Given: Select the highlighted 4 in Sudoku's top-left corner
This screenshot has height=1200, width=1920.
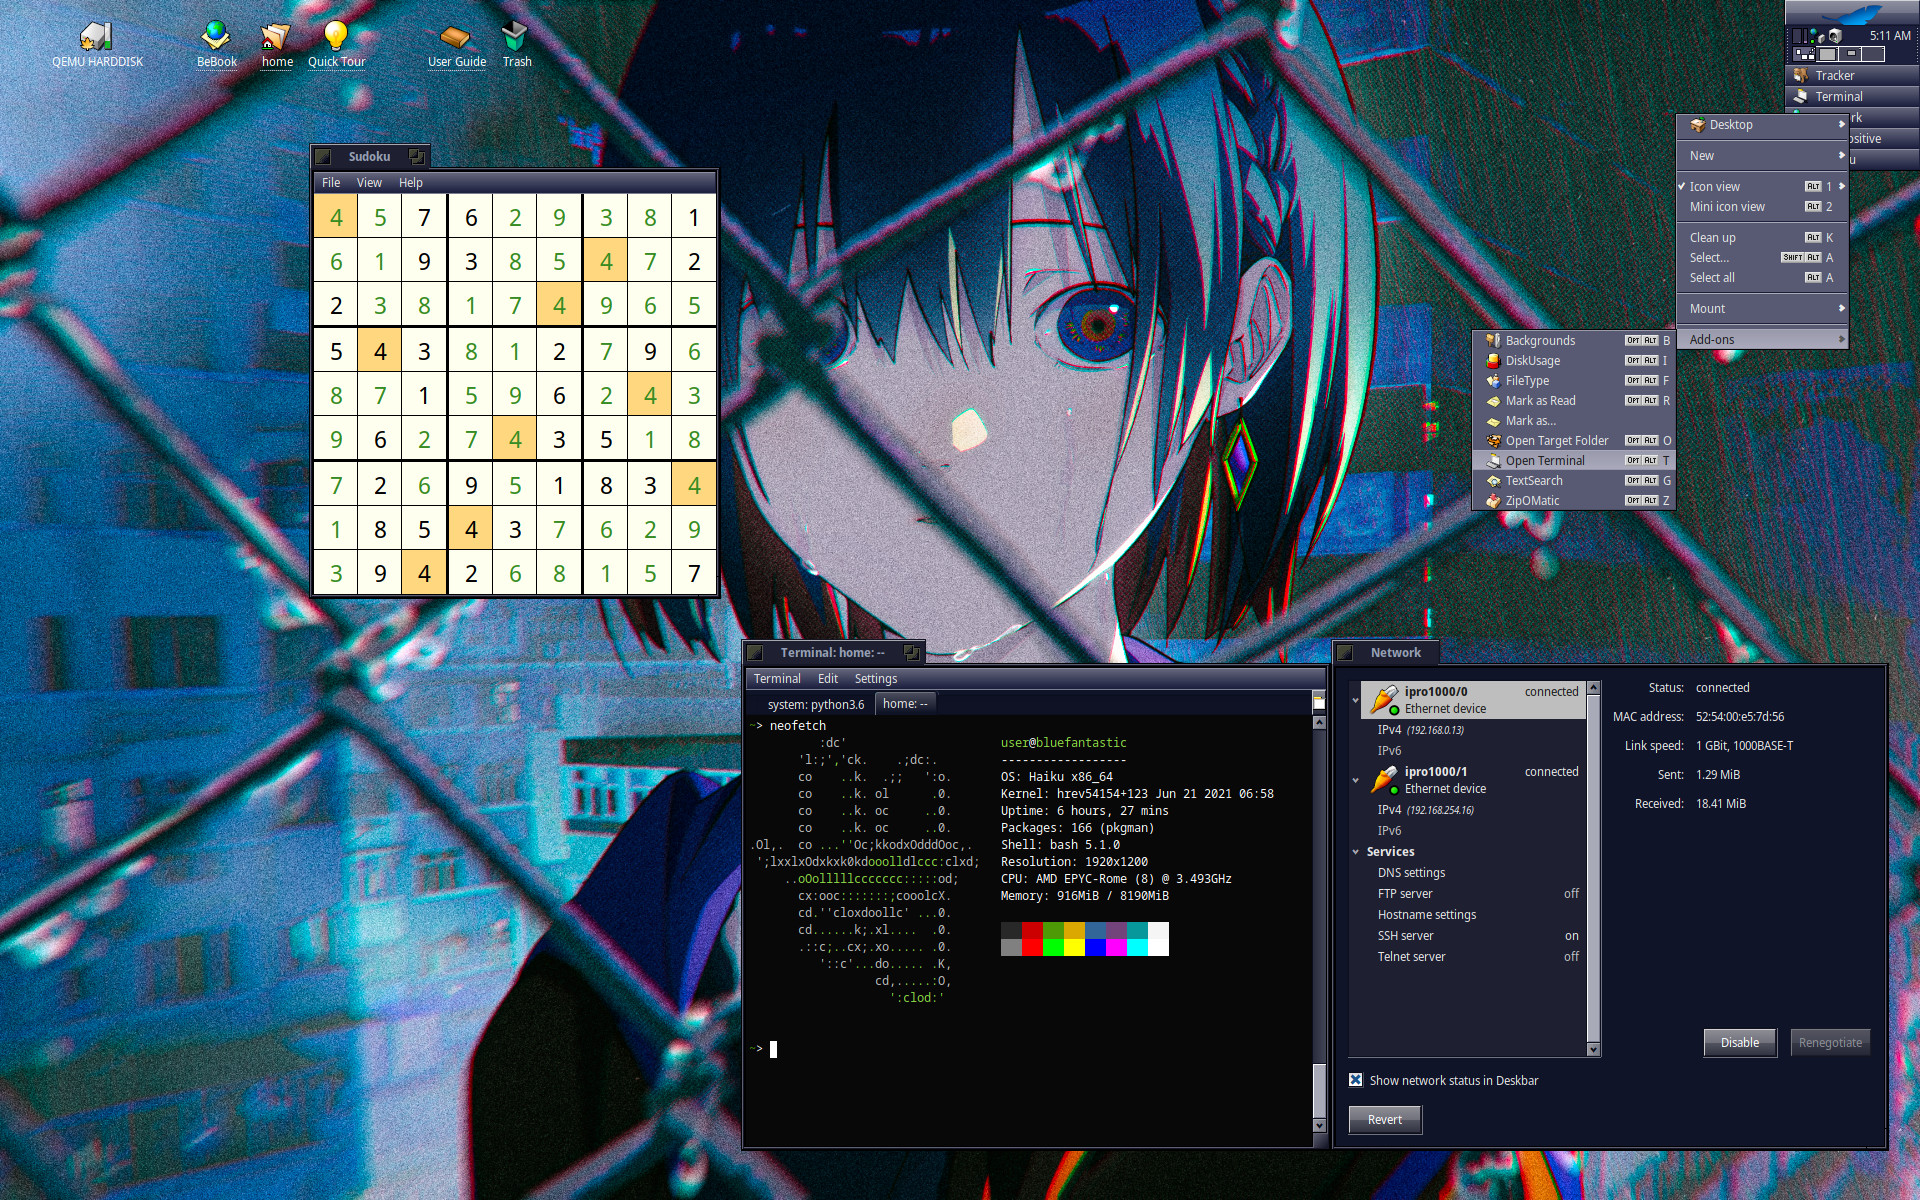Looking at the screenshot, I should click(336, 217).
